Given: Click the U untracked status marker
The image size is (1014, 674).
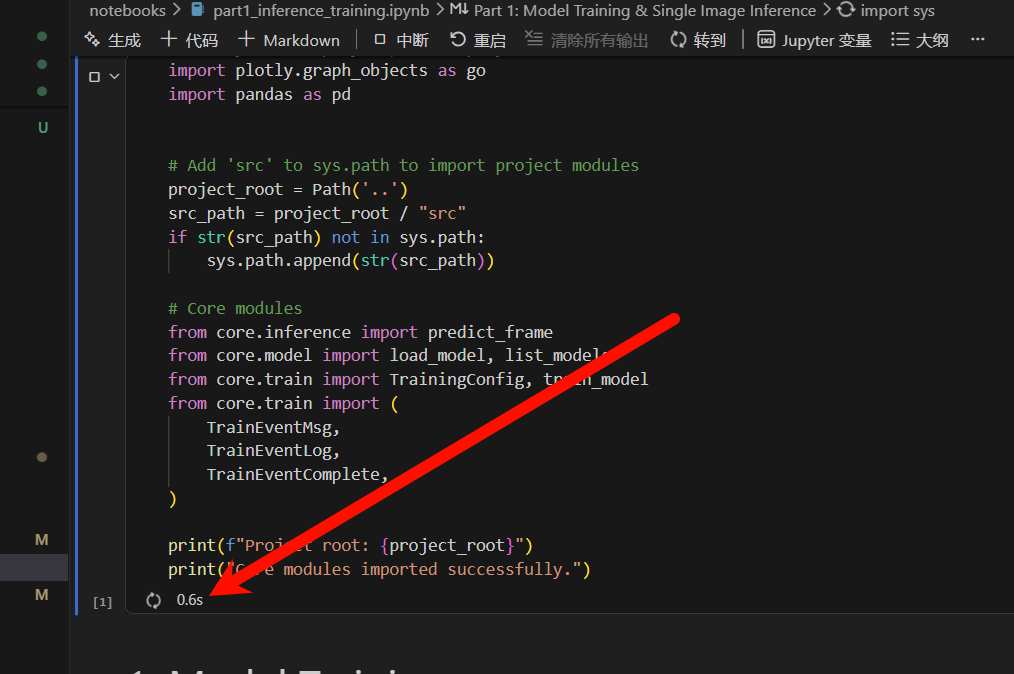Looking at the screenshot, I should 43,127.
